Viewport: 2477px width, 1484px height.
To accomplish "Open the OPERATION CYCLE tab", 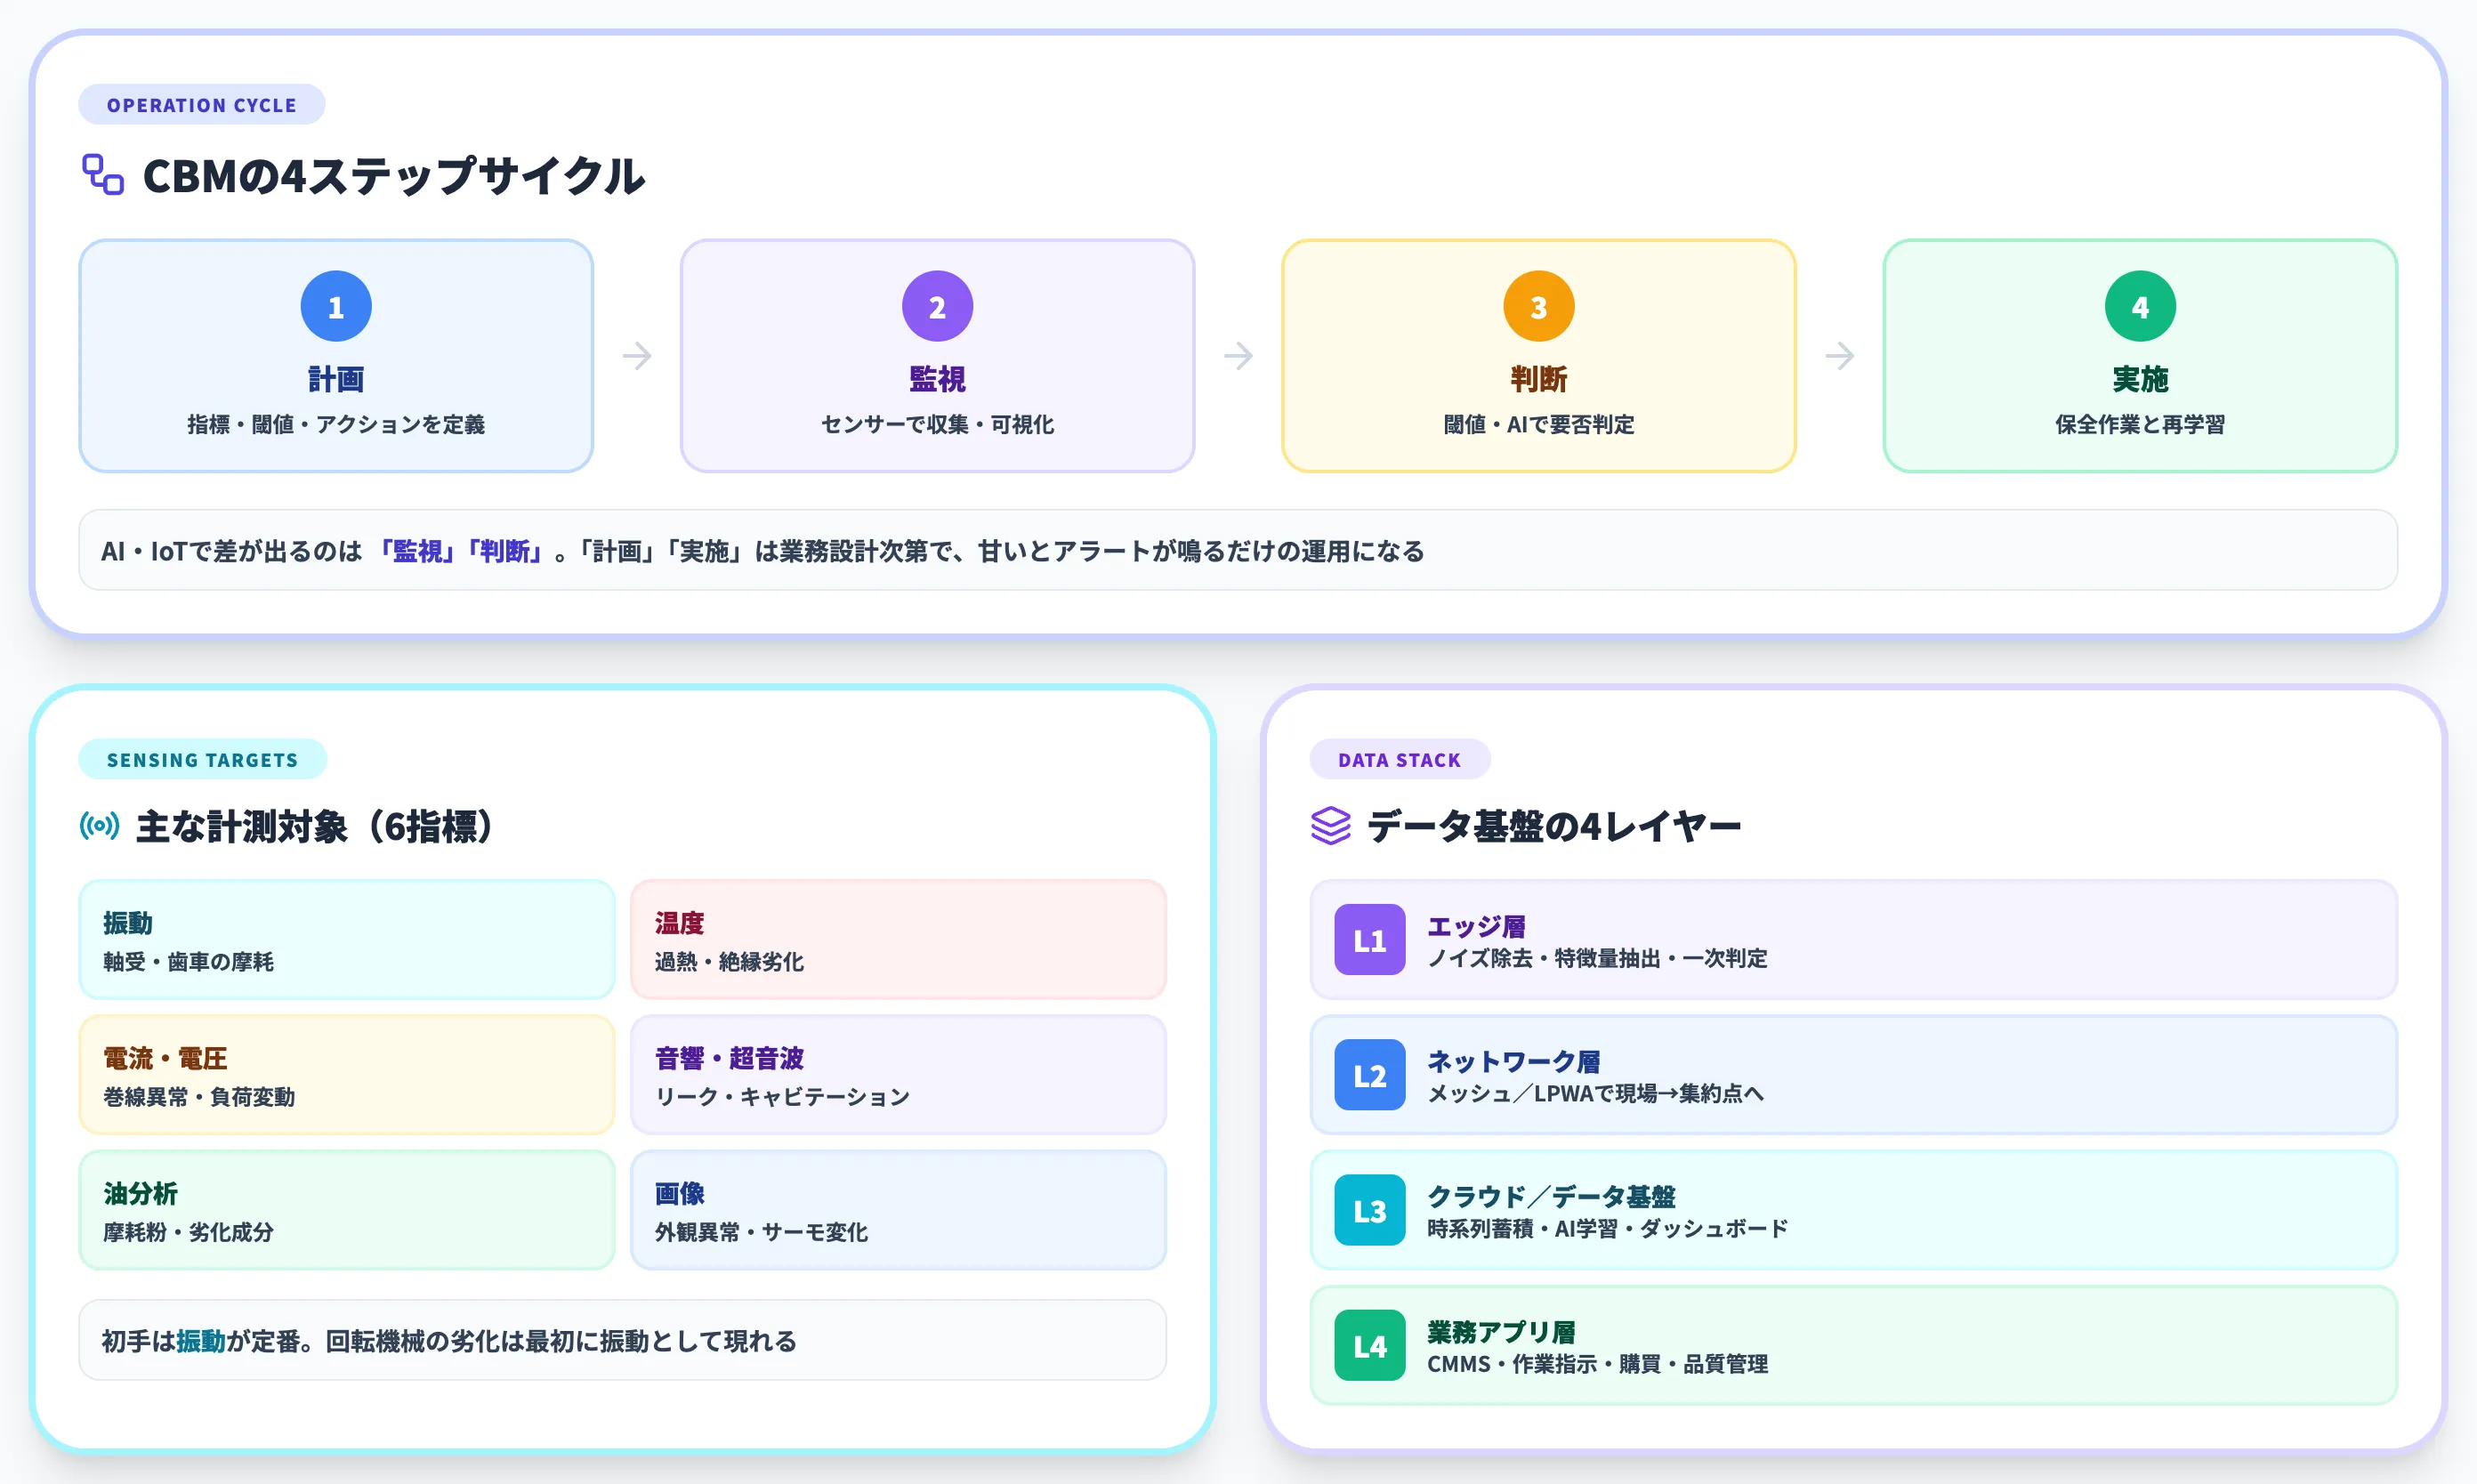I will click(x=202, y=104).
